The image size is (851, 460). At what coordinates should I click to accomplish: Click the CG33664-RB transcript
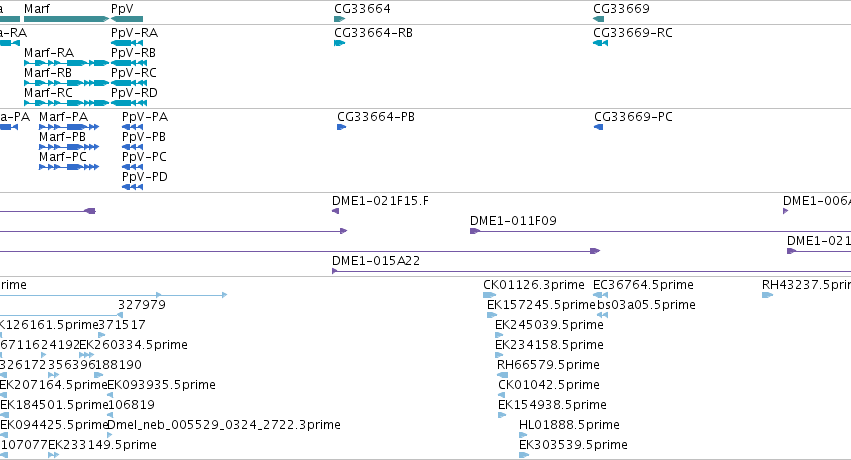coord(340,43)
